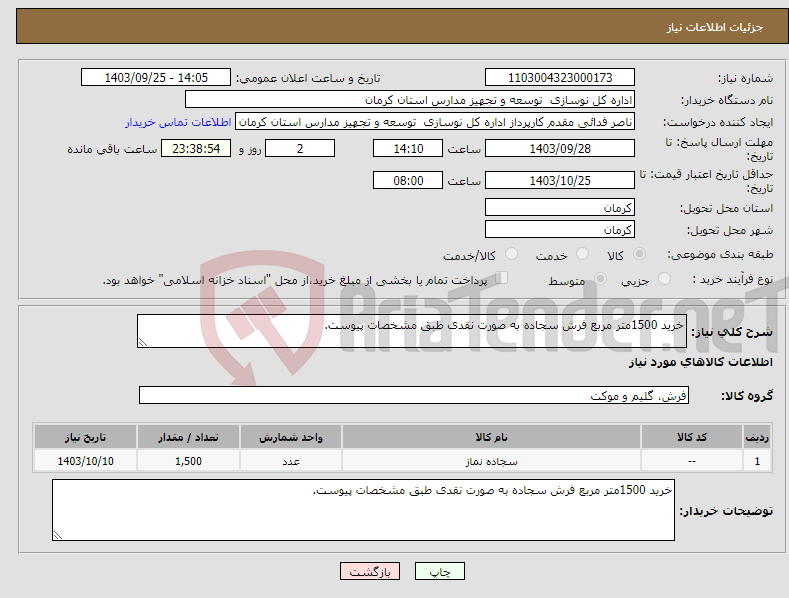Click the request creator ناصر فدائی مقدم field
789x598 pixels.
tap(435, 122)
